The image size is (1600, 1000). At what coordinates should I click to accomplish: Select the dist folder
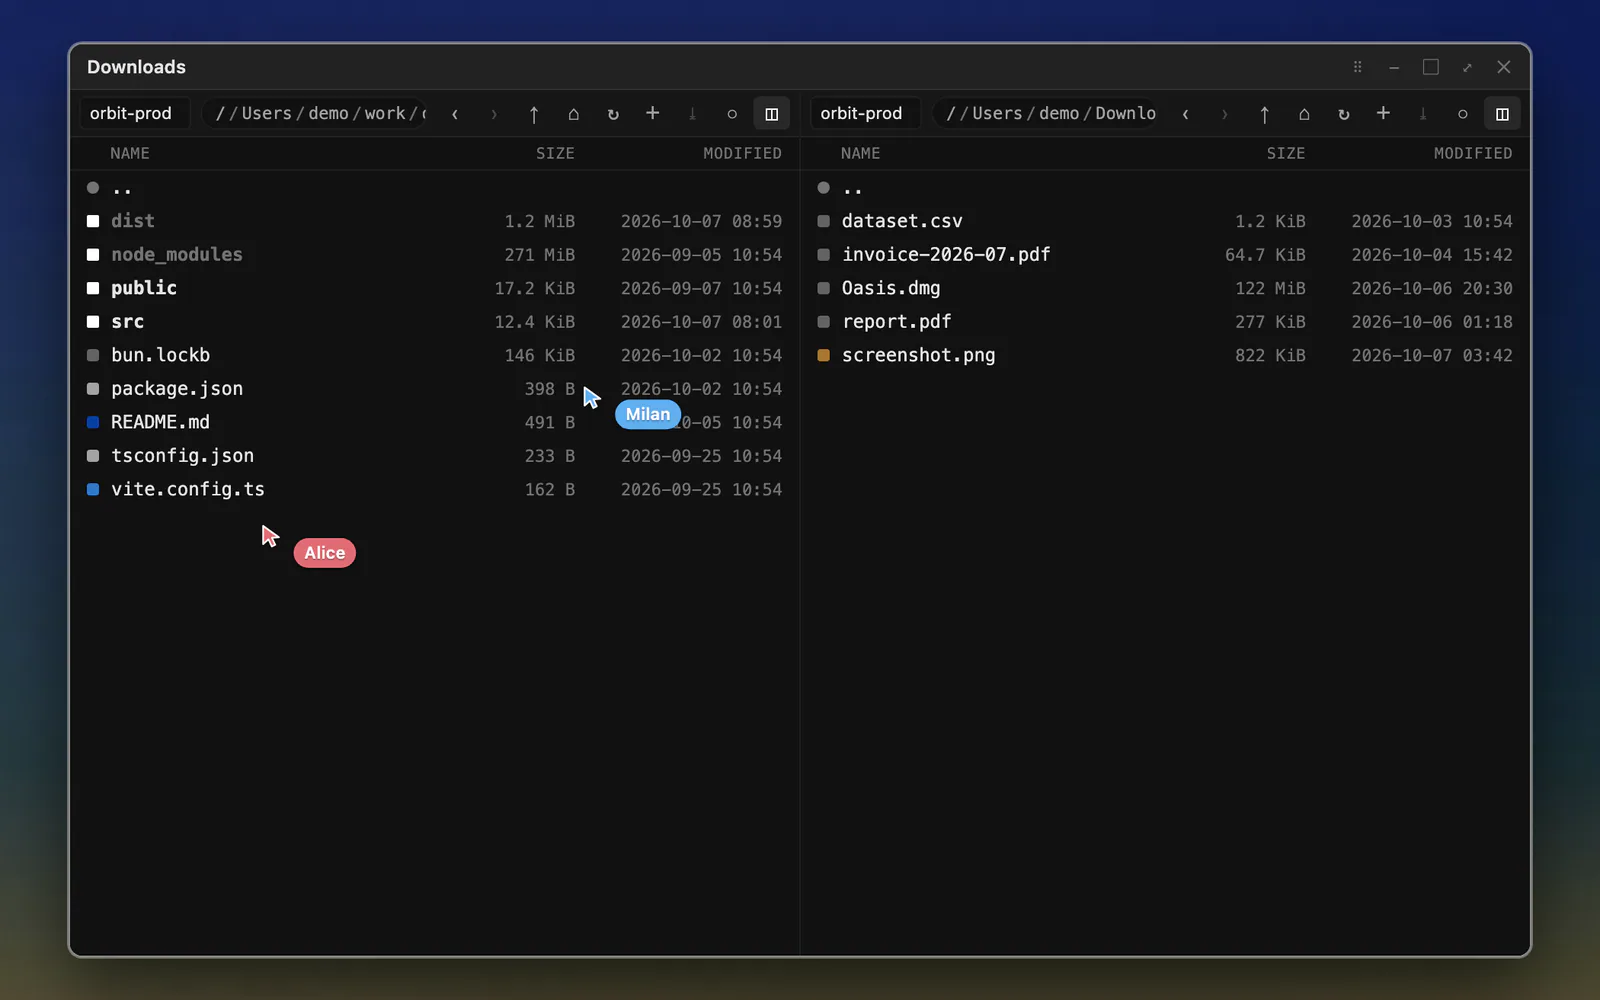(435, 221)
